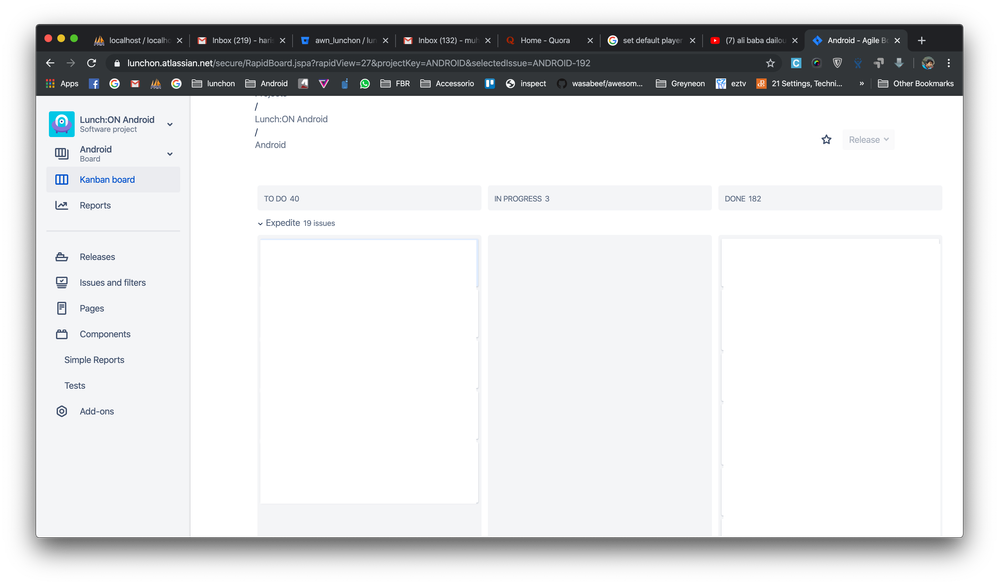Open Simple Reports link
Image resolution: width=999 pixels, height=585 pixels.
coord(94,360)
